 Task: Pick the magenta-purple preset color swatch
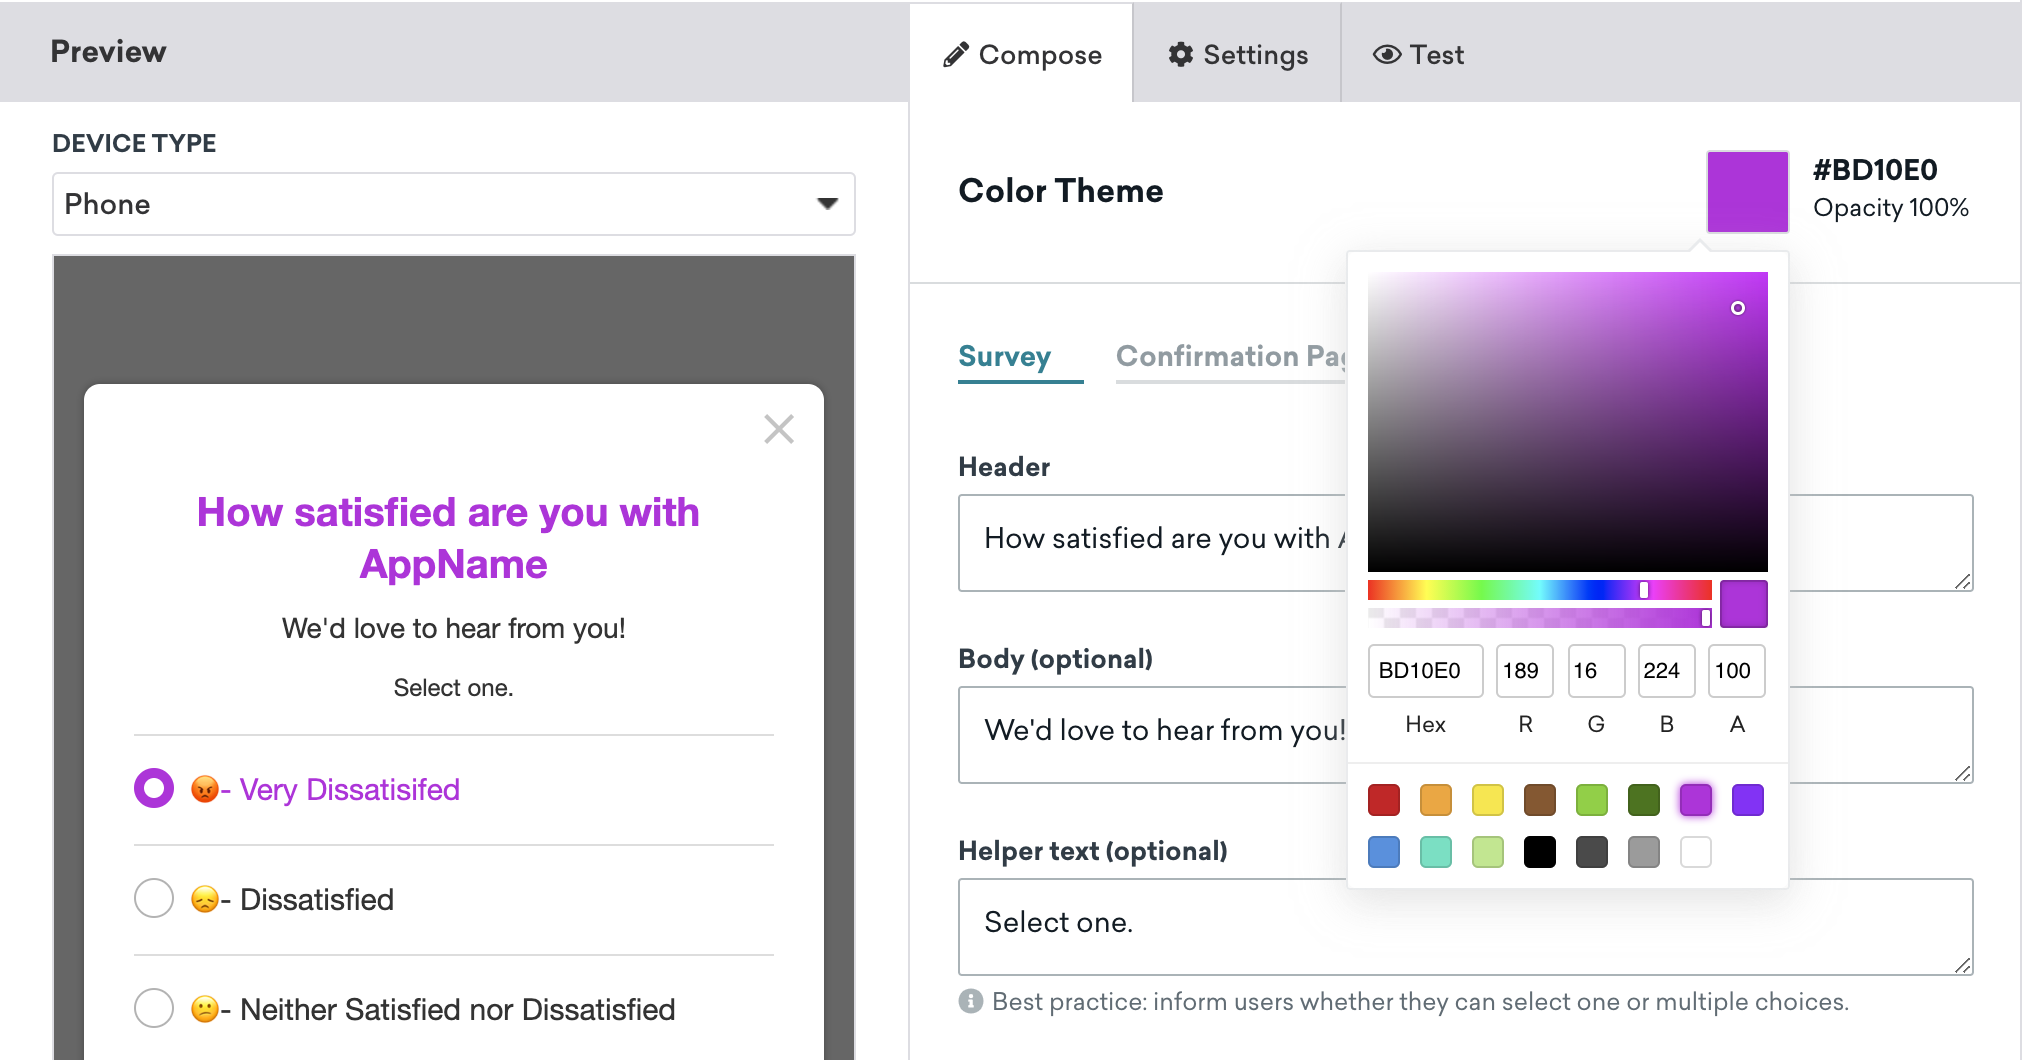pos(1696,800)
